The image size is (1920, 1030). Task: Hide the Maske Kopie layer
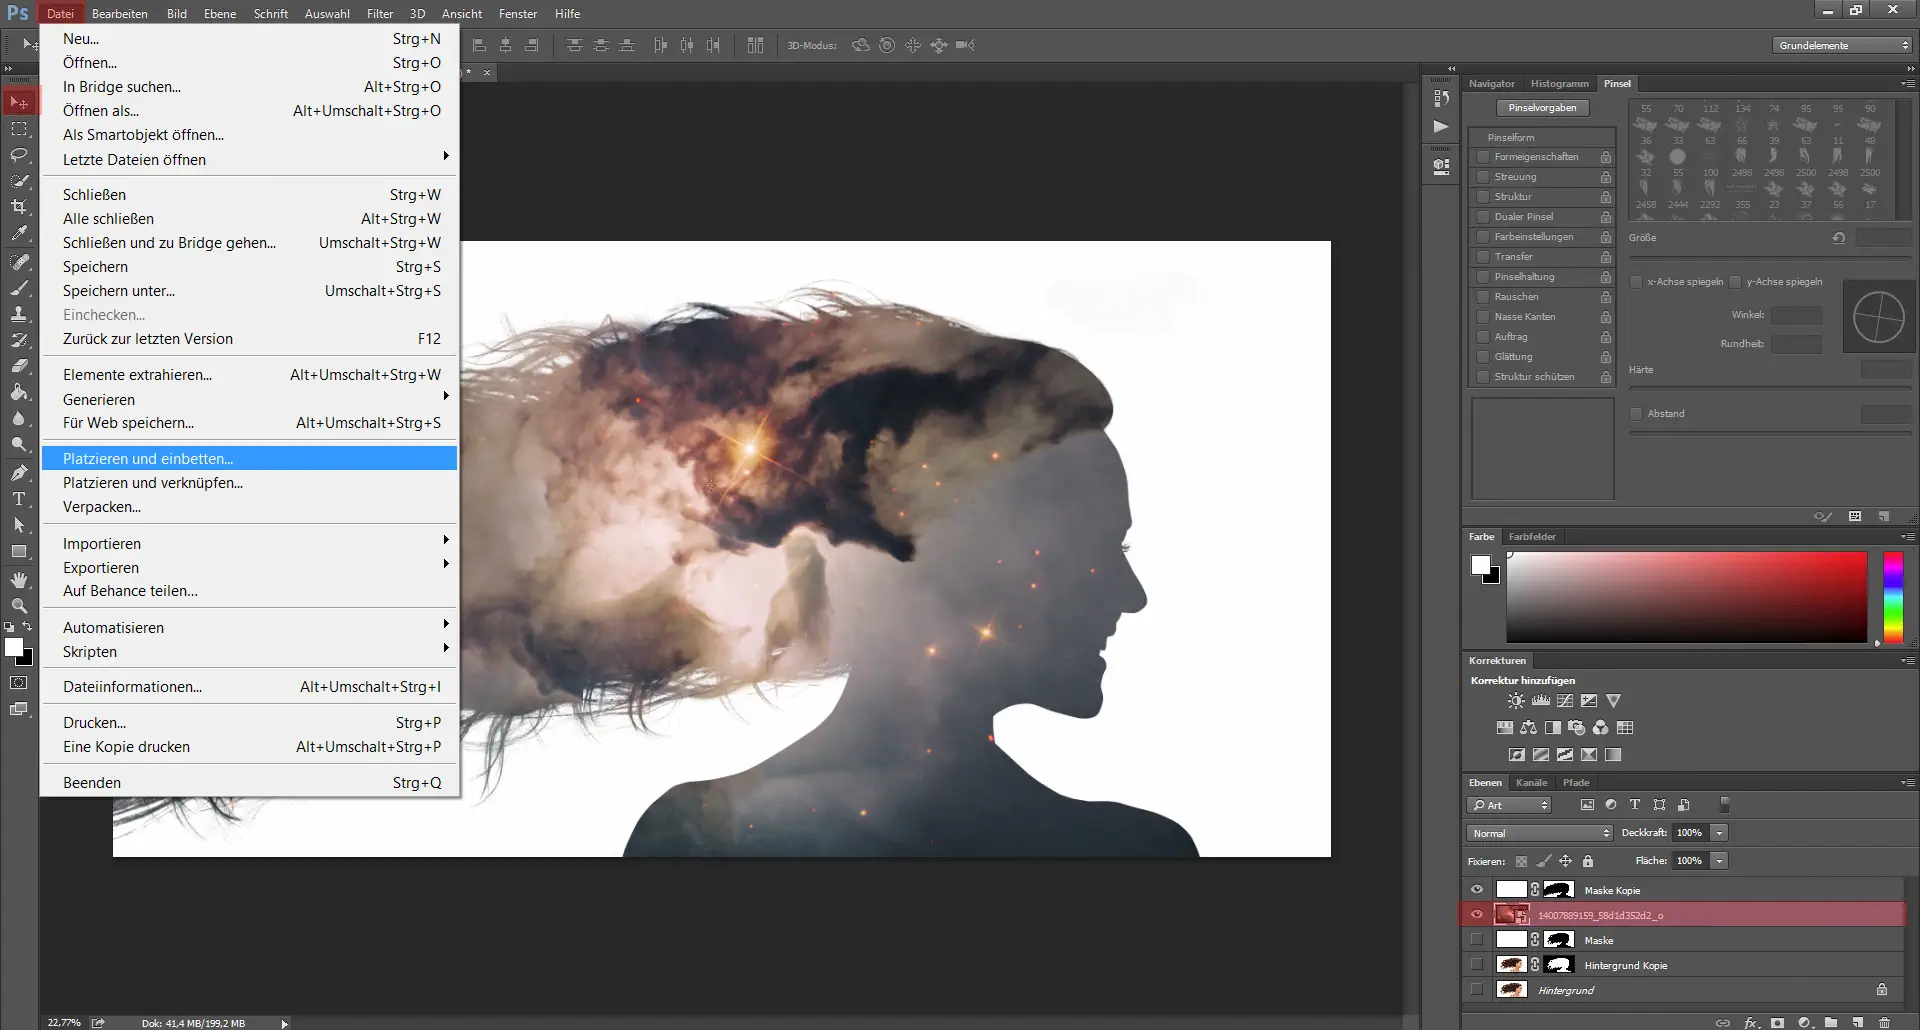[1477, 889]
